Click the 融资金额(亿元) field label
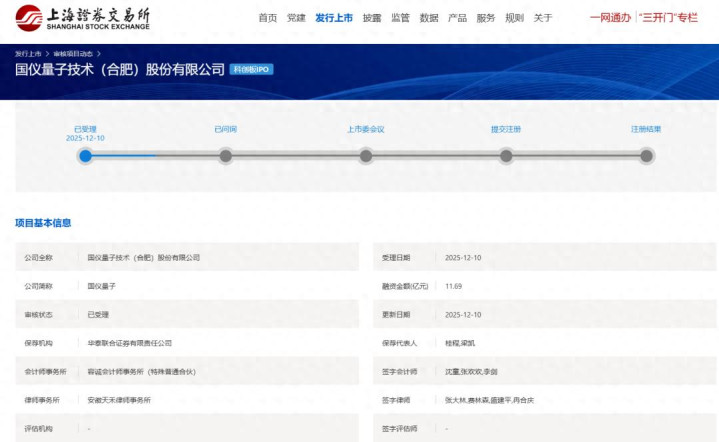The width and height of the screenshot is (719, 442). coord(405,286)
